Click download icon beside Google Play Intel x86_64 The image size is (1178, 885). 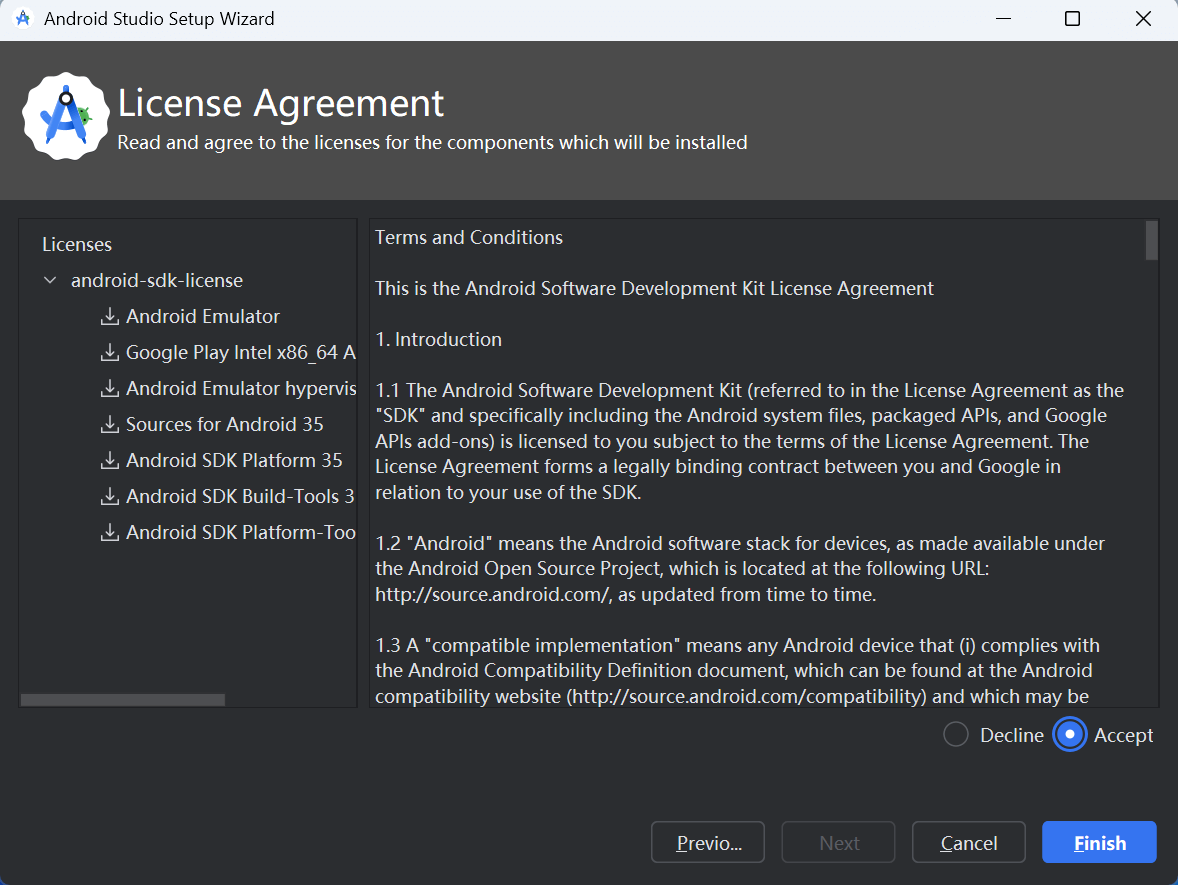pos(110,352)
